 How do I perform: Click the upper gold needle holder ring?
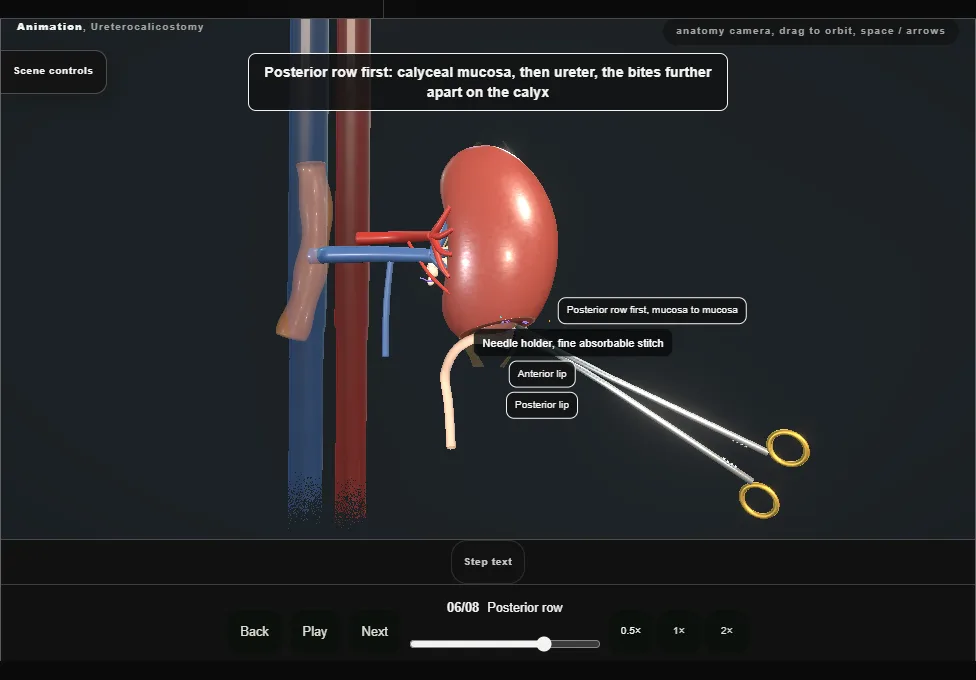tap(788, 448)
